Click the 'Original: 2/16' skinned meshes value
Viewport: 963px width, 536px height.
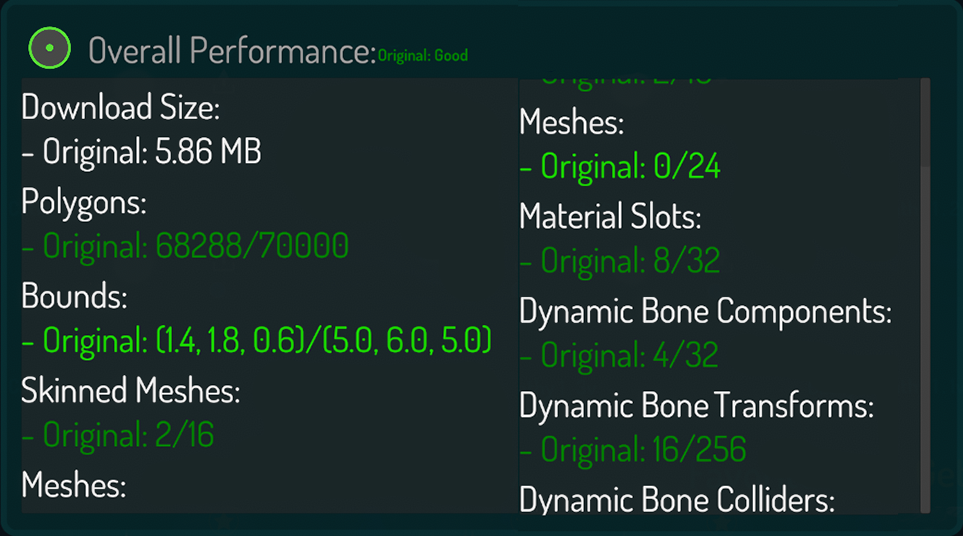coord(118,436)
